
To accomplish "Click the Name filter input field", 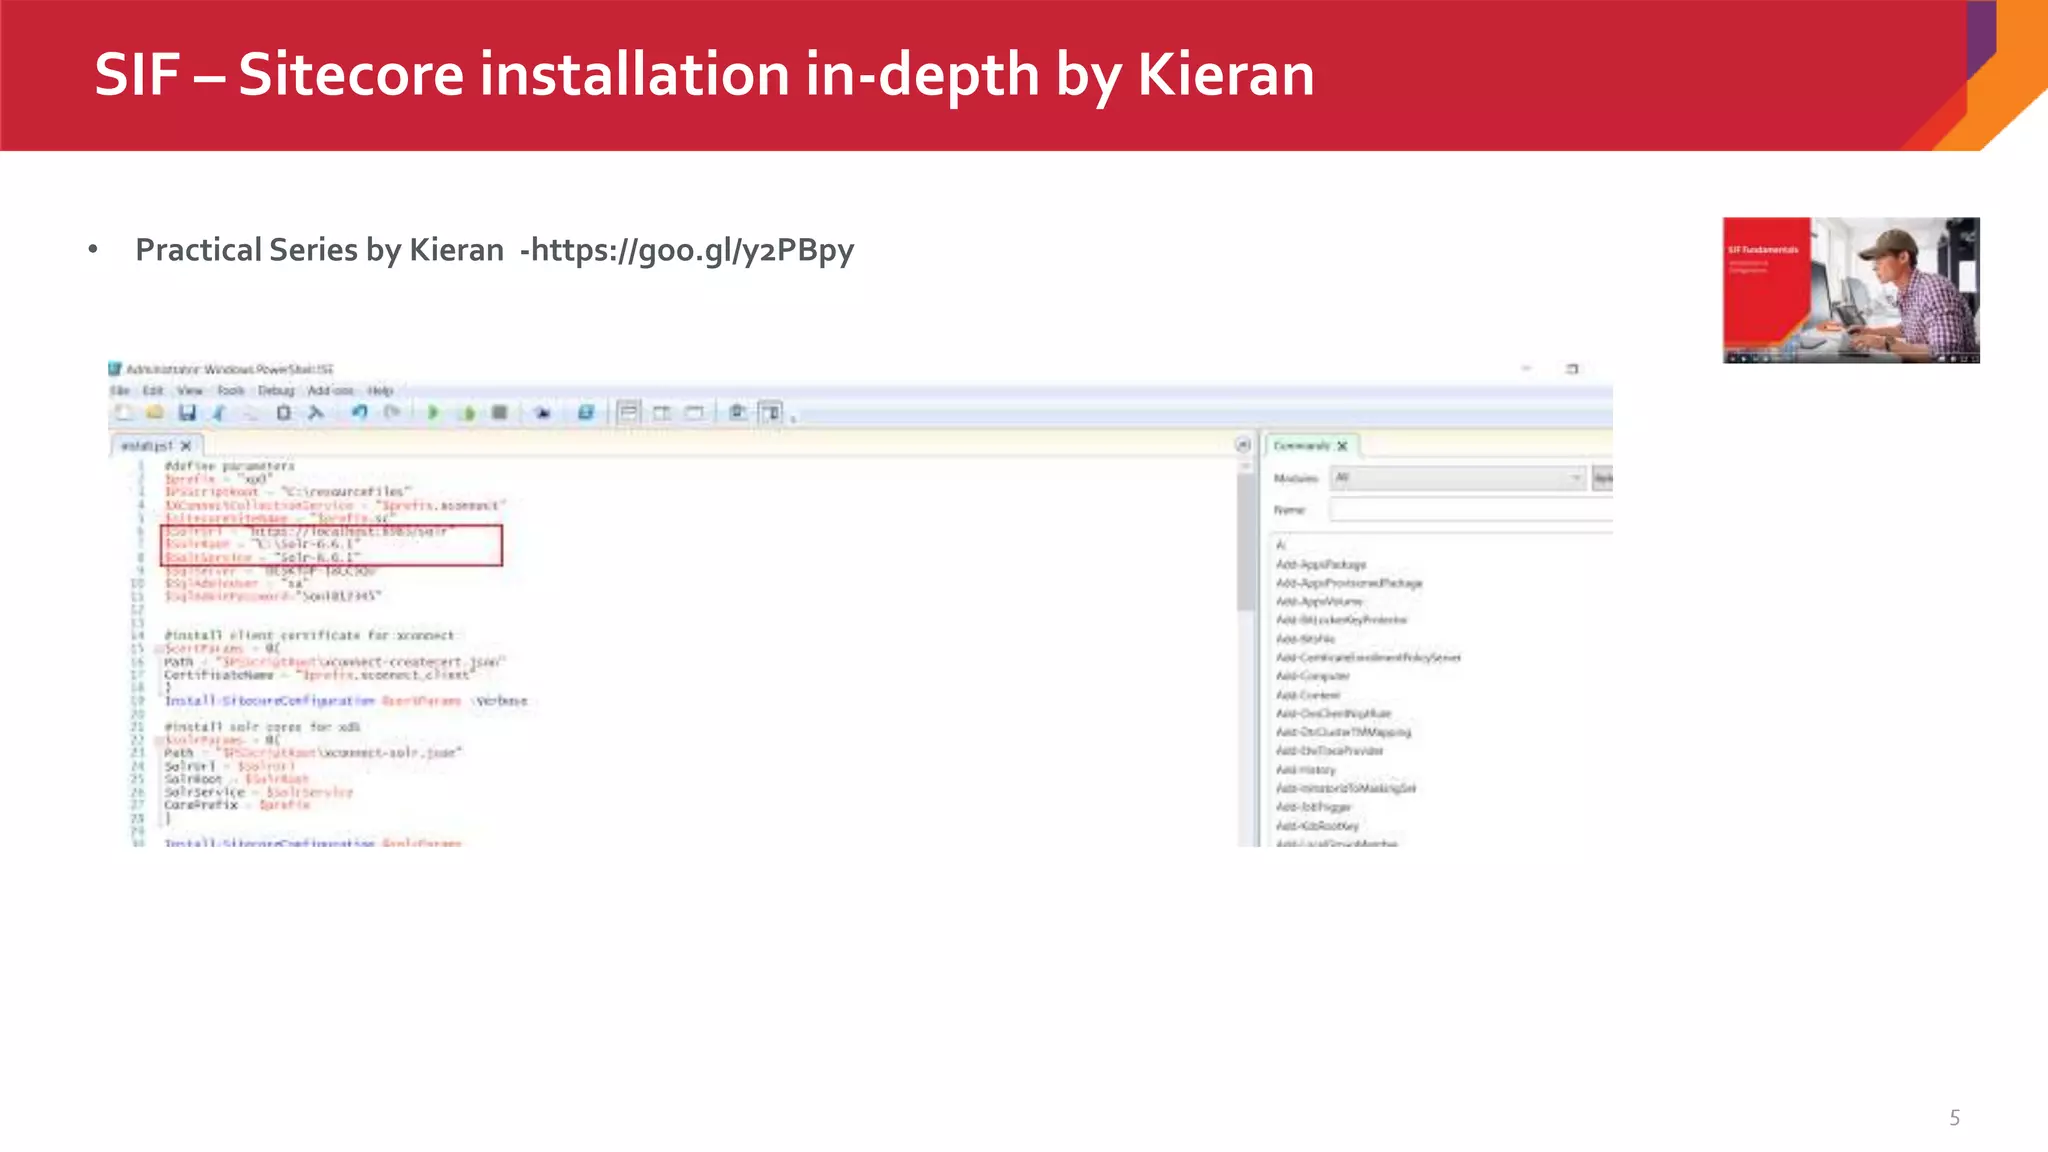I will click(1471, 510).
